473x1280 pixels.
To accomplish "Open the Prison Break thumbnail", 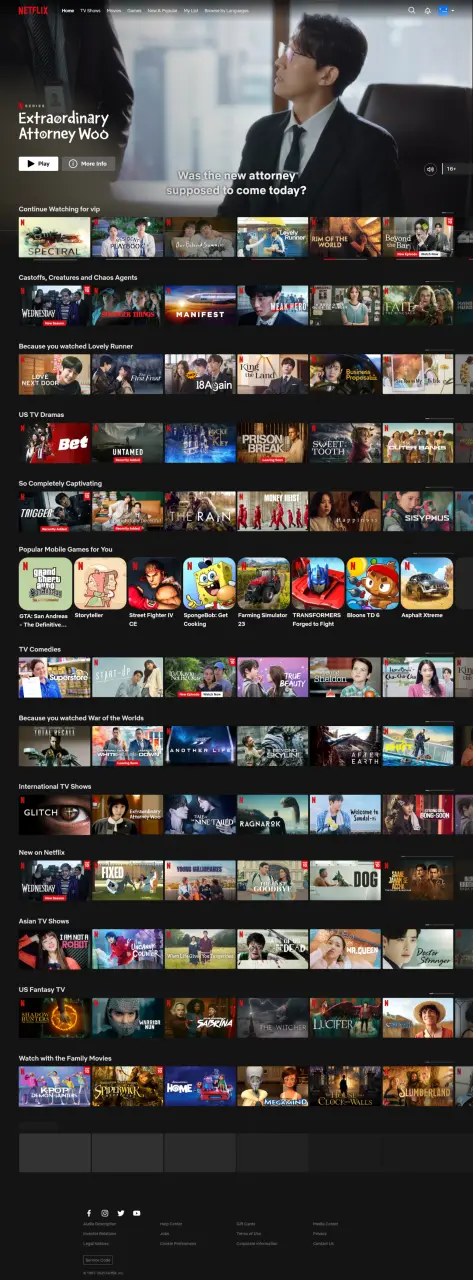I will pyautogui.click(x=273, y=443).
